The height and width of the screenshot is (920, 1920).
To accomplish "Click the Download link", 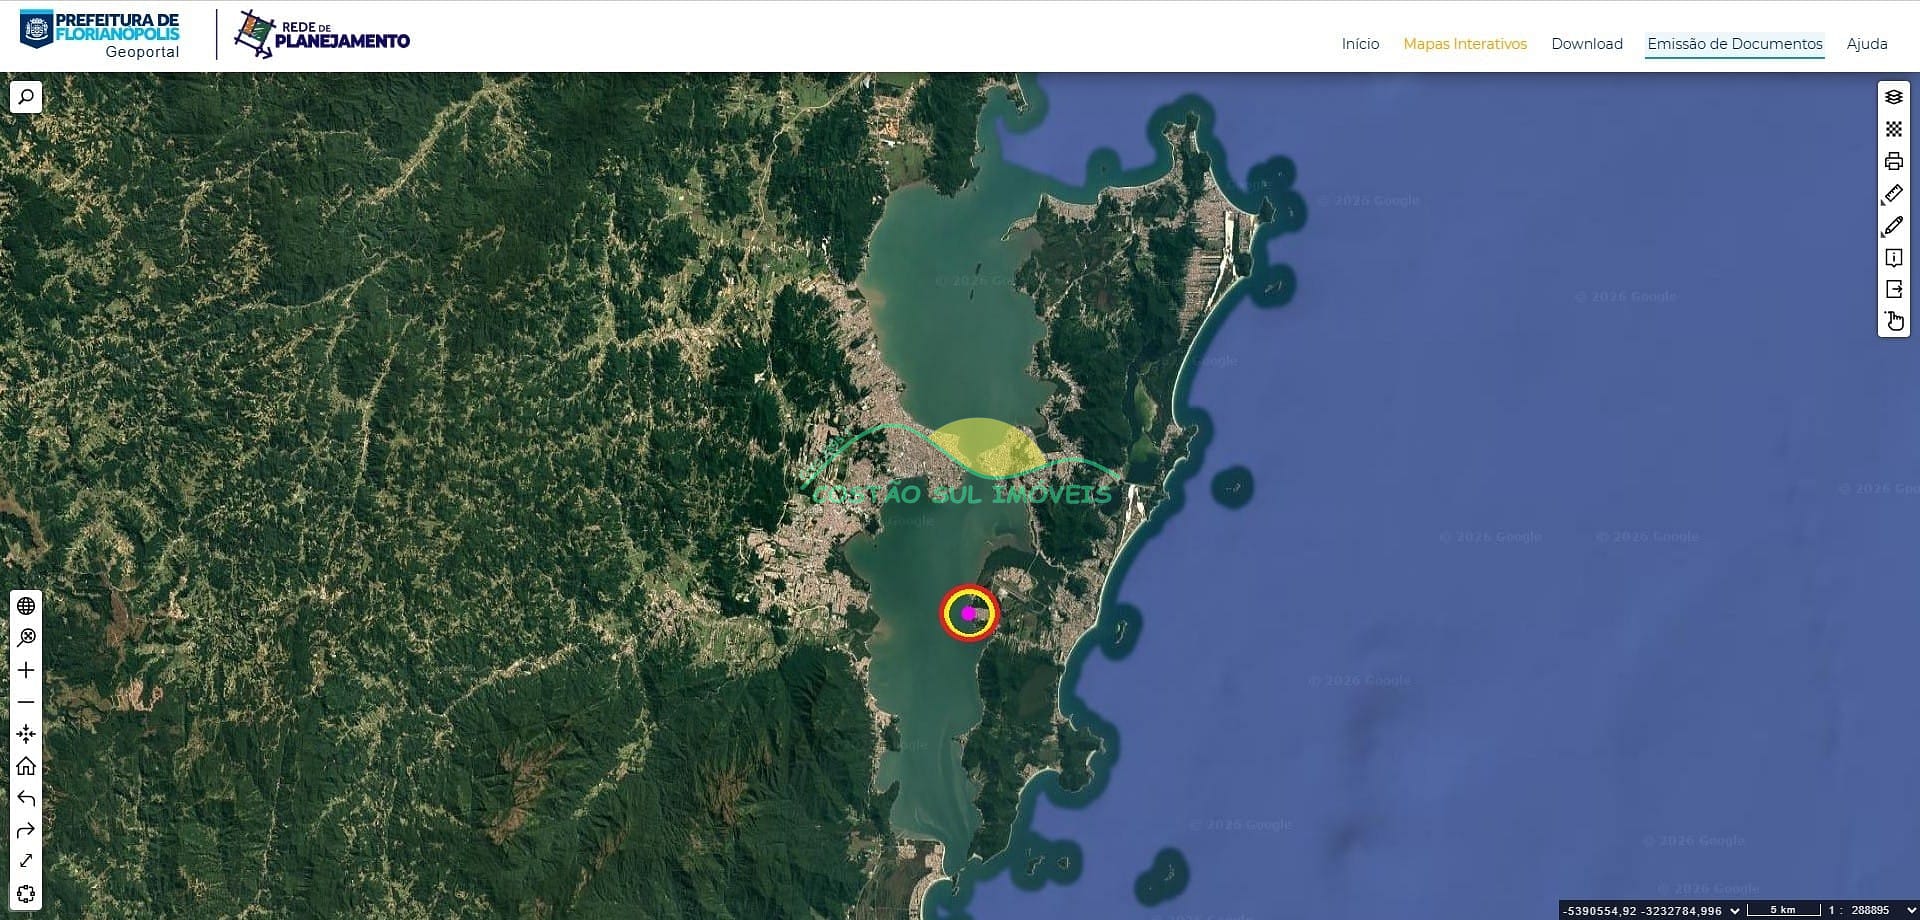I will [1586, 44].
